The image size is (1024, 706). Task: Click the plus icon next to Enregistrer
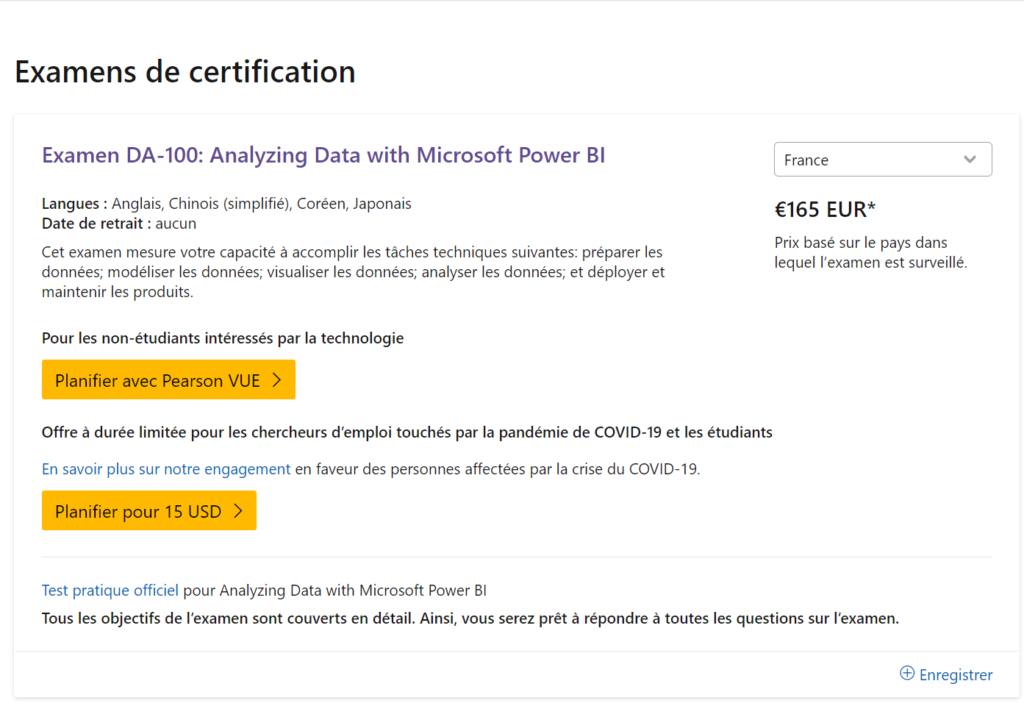point(907,674)
